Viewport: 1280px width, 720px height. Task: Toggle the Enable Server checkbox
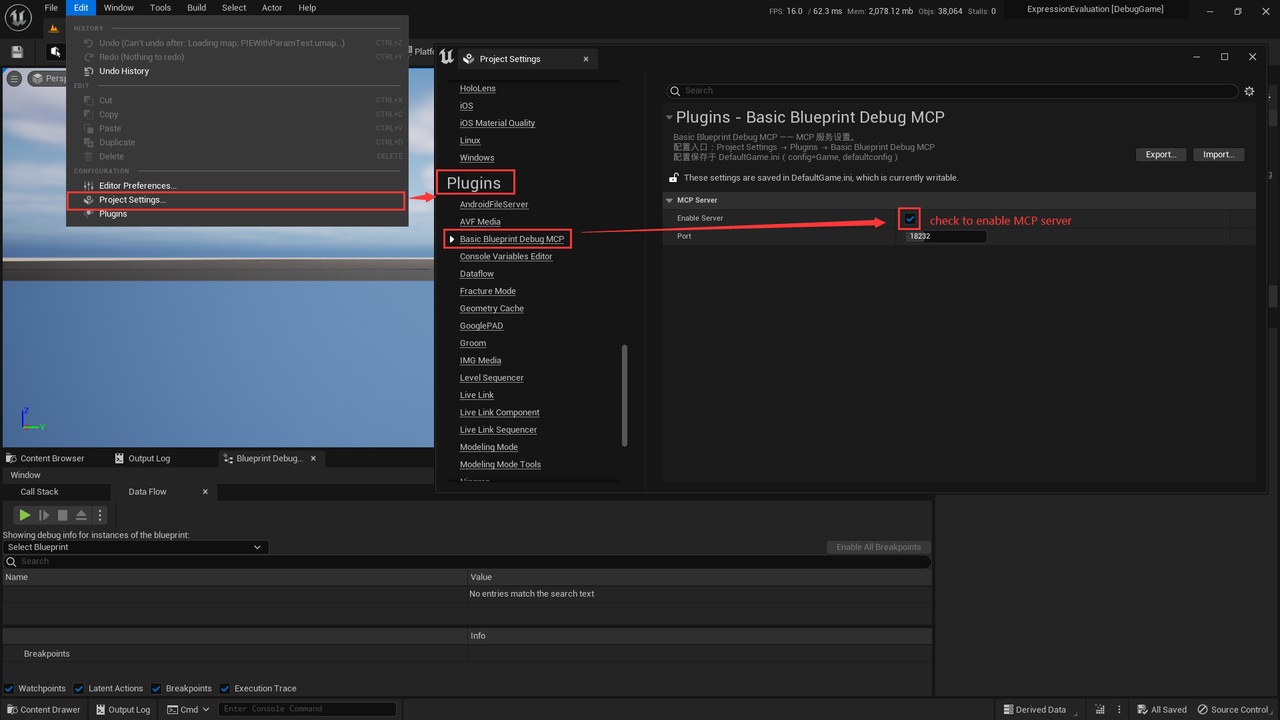point(910,218)
